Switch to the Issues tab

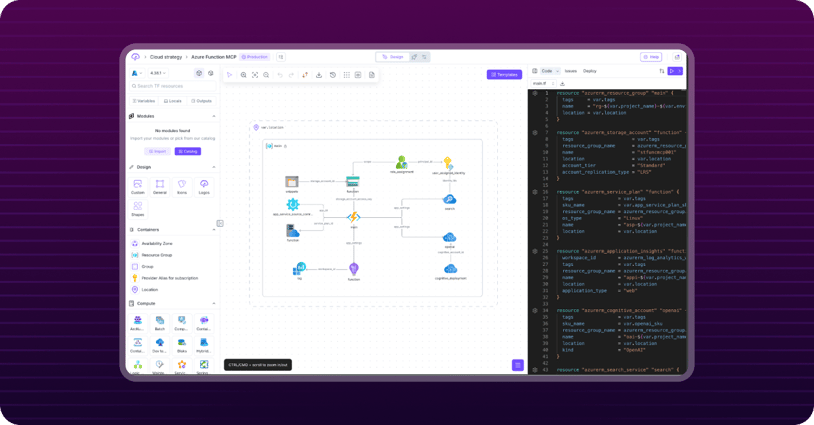tap(570, 71)
